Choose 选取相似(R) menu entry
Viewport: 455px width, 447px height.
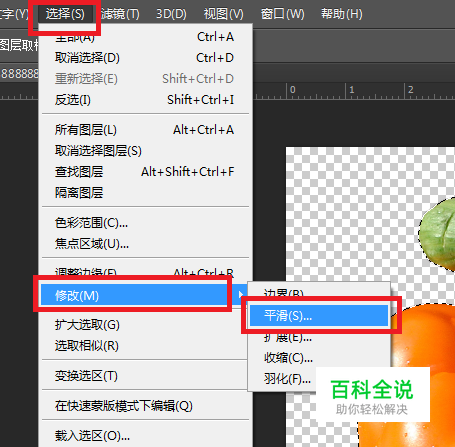pyautogui.click(x=145, y=346)
